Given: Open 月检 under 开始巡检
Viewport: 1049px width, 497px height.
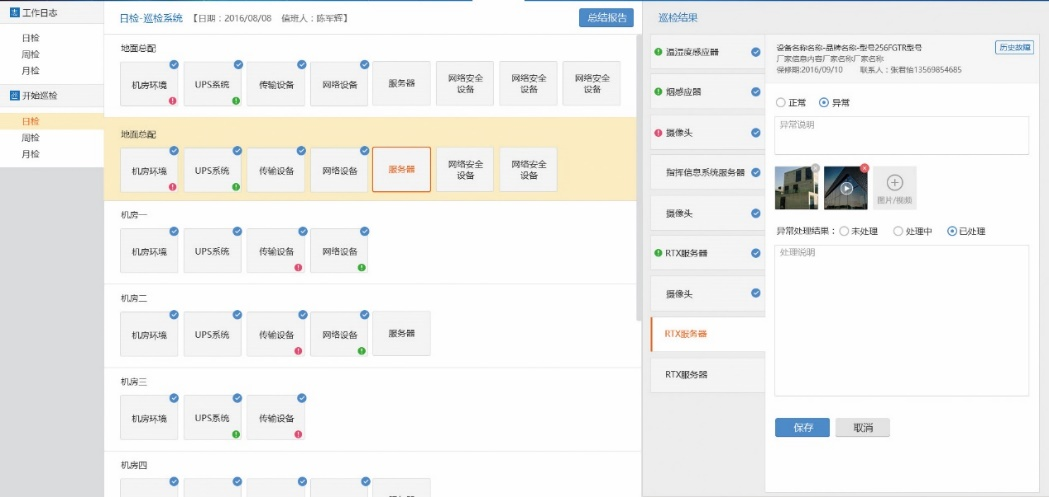Looking at the screenshot, I should [31, 154].
